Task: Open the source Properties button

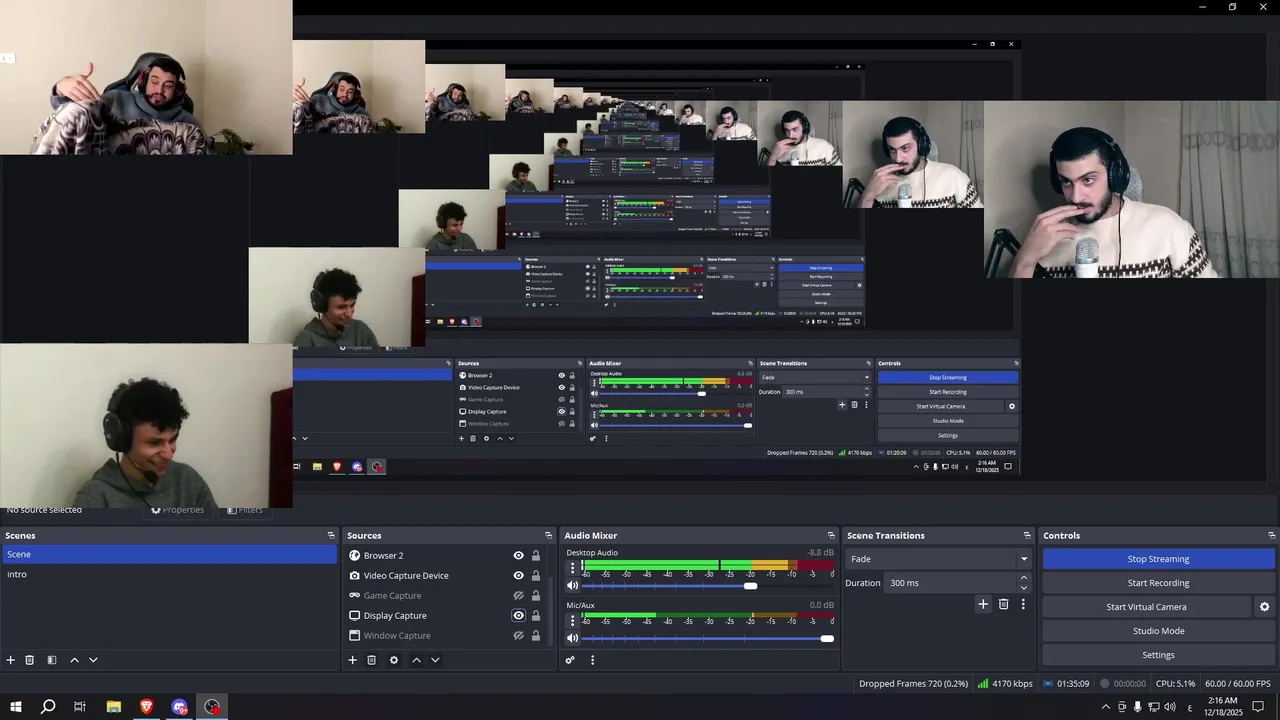Action: (x=177, y=510)
